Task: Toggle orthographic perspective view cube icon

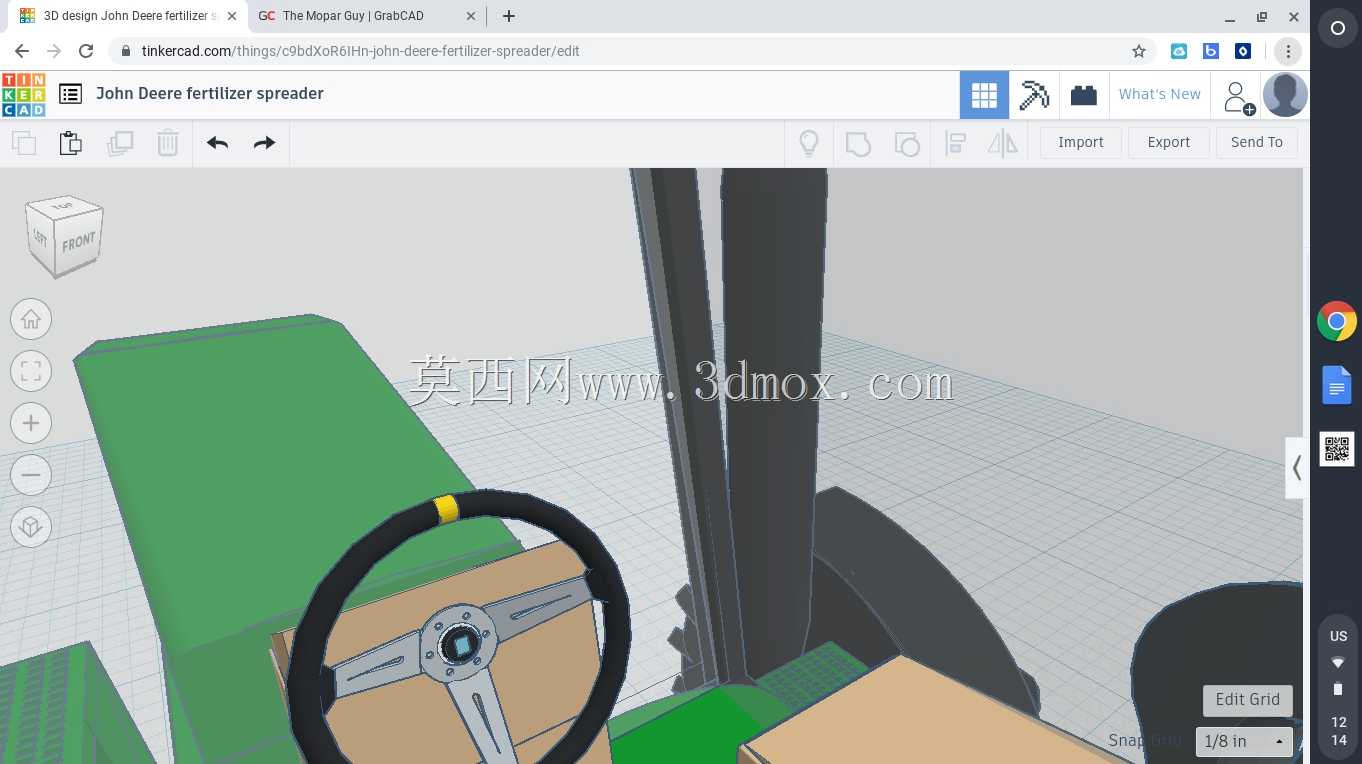Action: [x=31, y=527]
